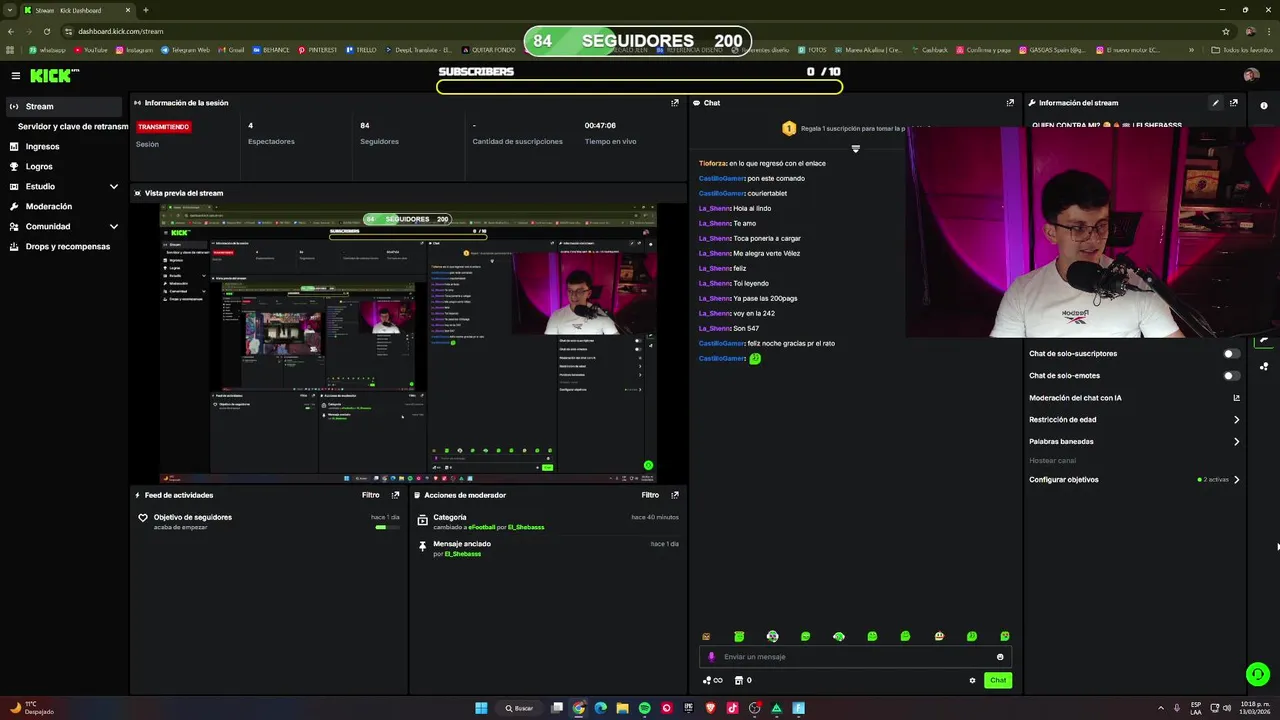1280x720 pixels.
Task: Click the scroll-down indicator atop chat
Action: point(855,149)
